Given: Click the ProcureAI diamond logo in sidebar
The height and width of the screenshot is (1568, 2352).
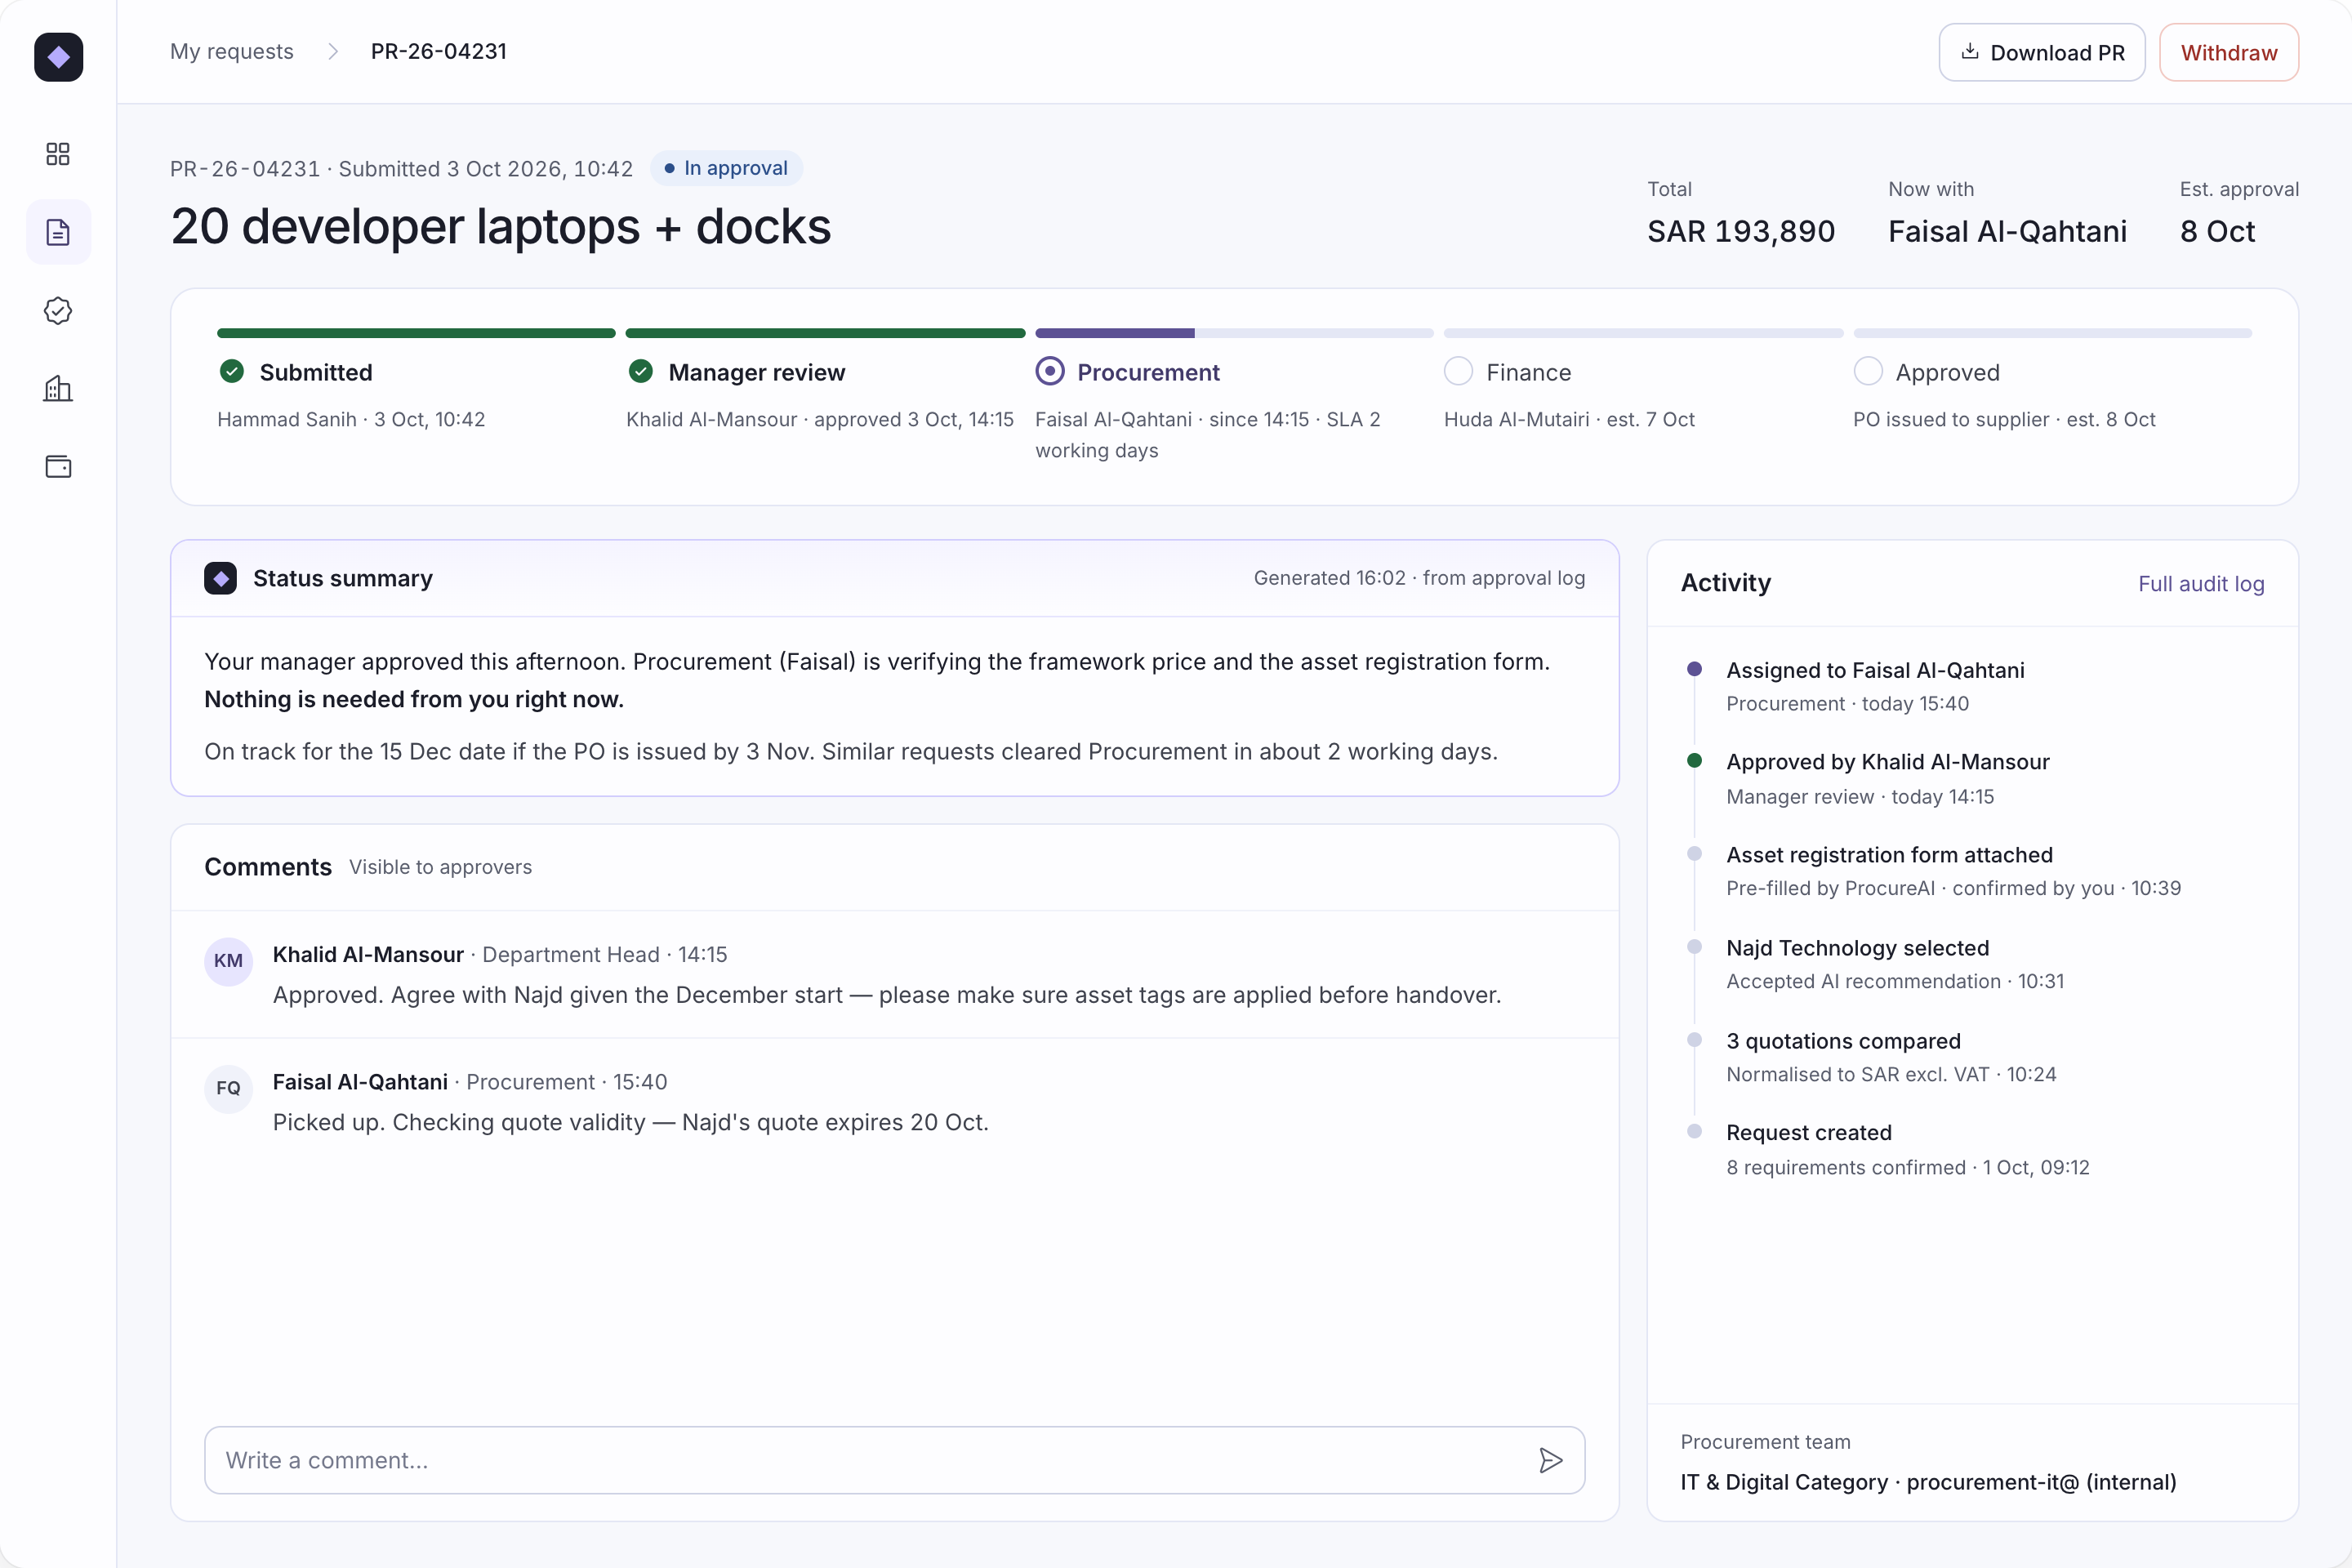Looking at the screenshot, I should pyautogui.click(x=58, y=57).
